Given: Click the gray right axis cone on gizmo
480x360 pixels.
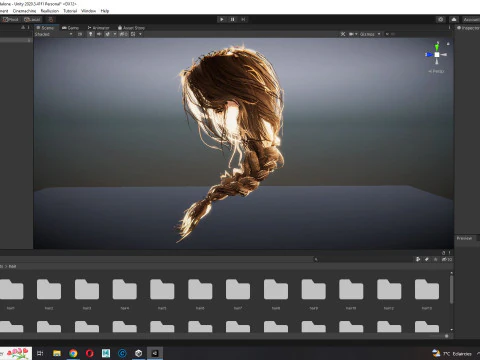Looking at the screenshot, I should point(444,54).
